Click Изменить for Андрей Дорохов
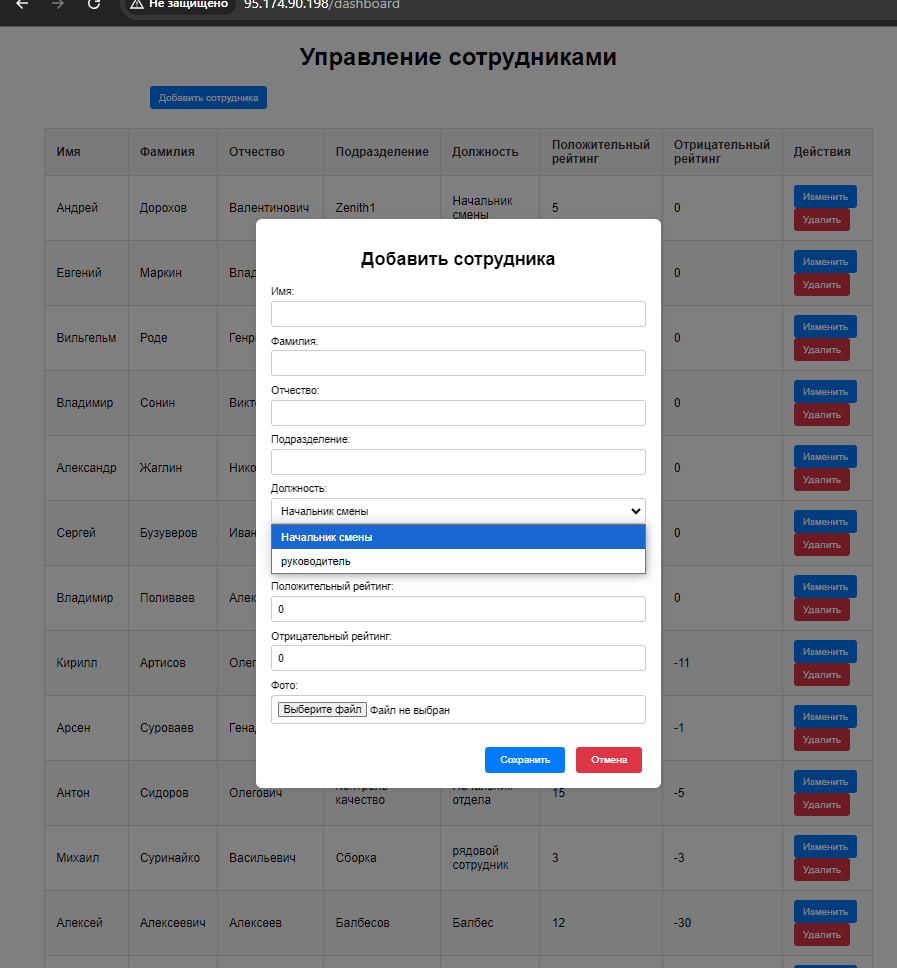 tap(824, 196)
